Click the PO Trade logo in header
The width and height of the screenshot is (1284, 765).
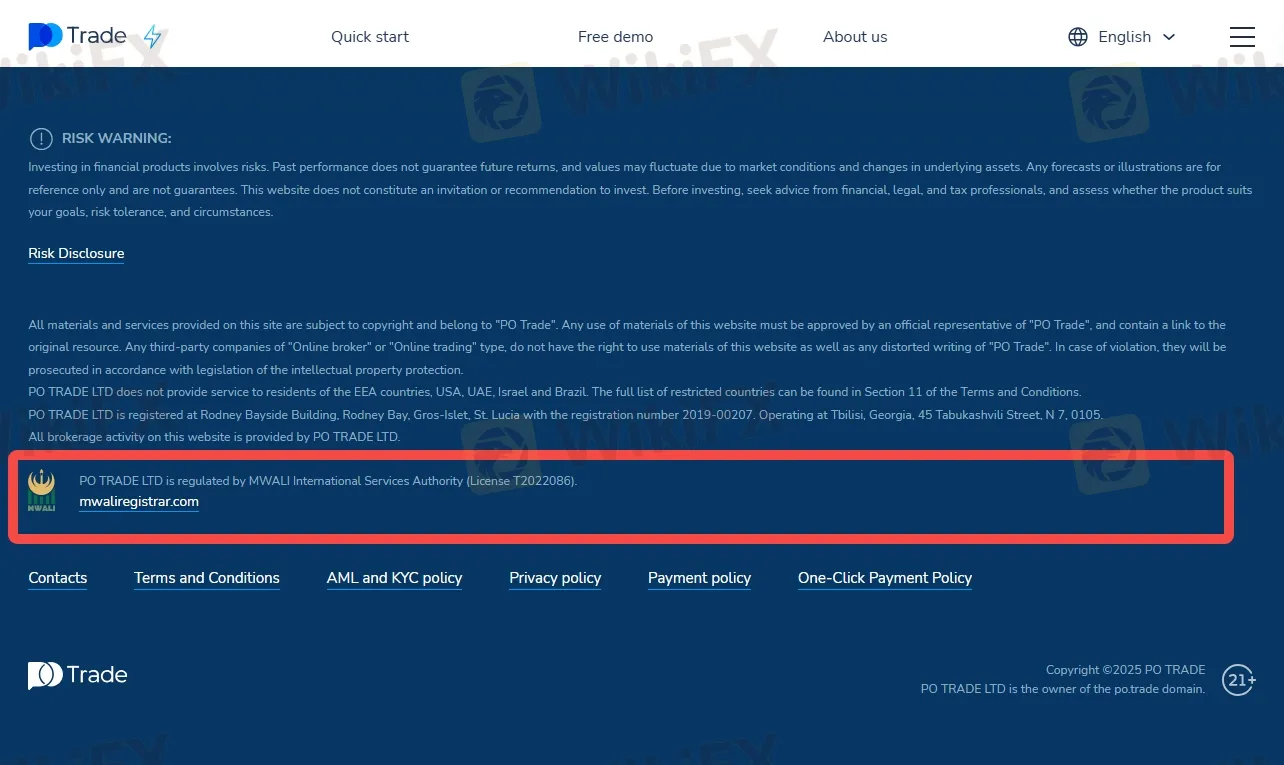click(77, 37)
